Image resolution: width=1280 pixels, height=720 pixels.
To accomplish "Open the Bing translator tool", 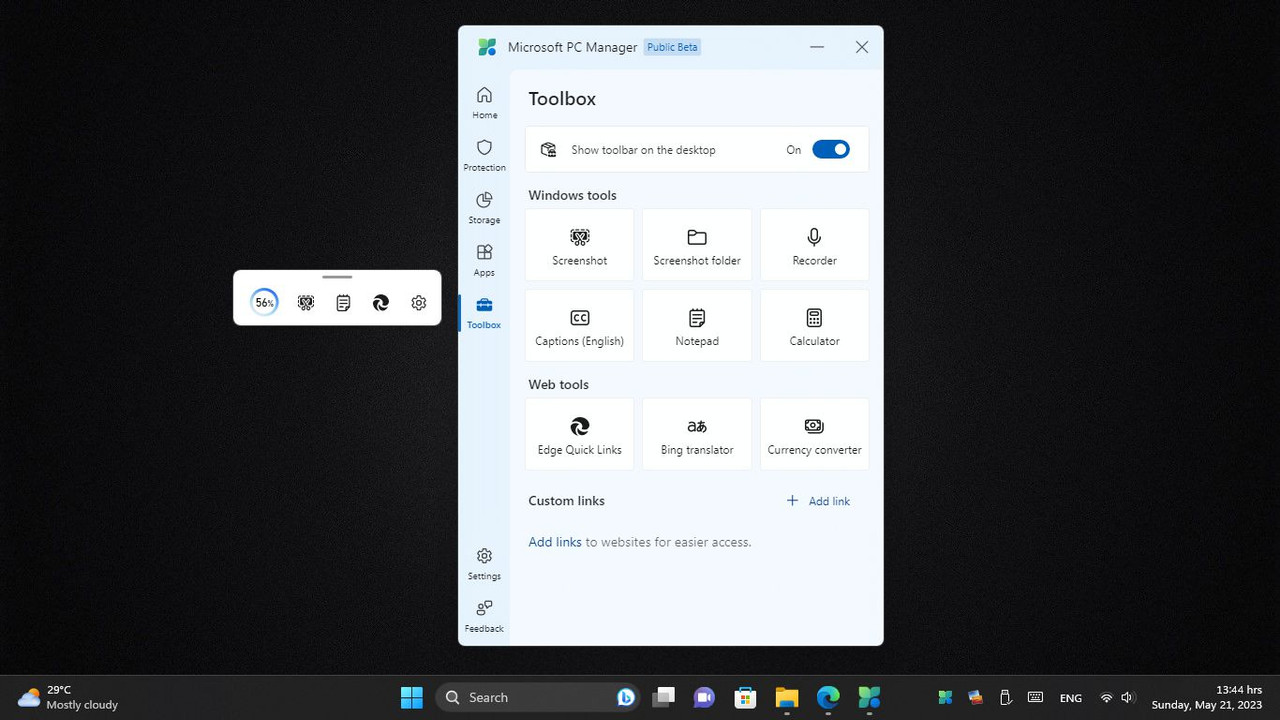I will pos(696,433).
